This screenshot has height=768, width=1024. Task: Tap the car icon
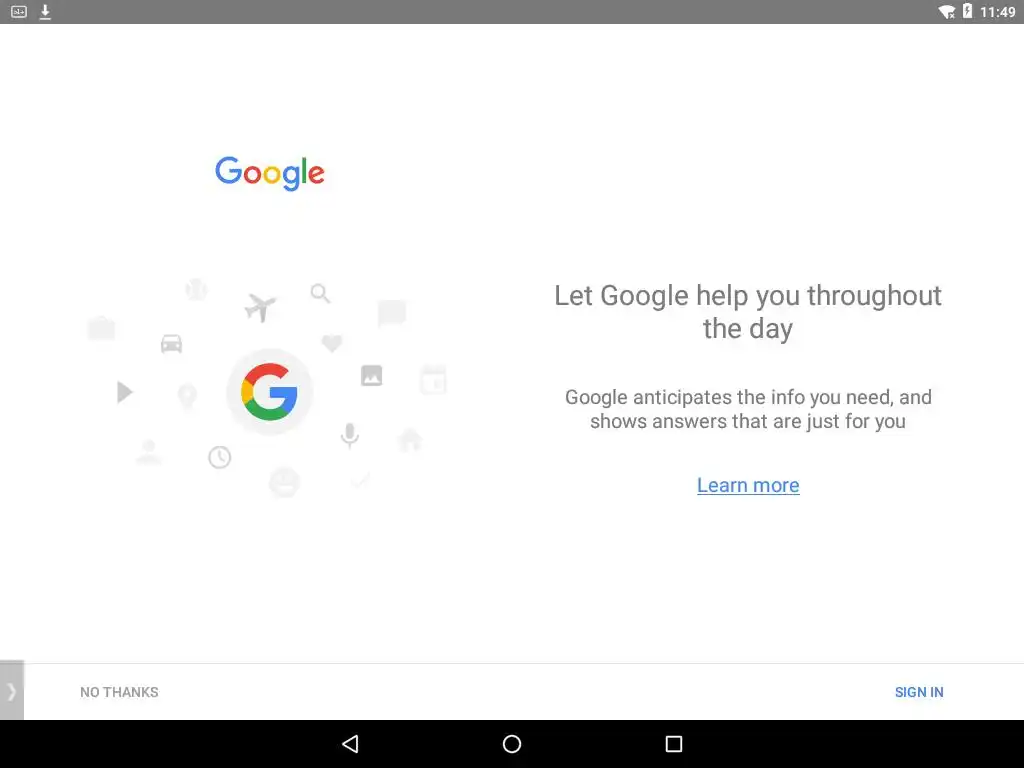coord(171,344)
